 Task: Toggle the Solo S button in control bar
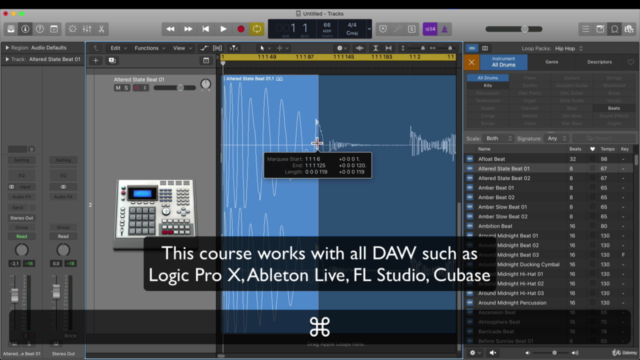pos(411,29)
